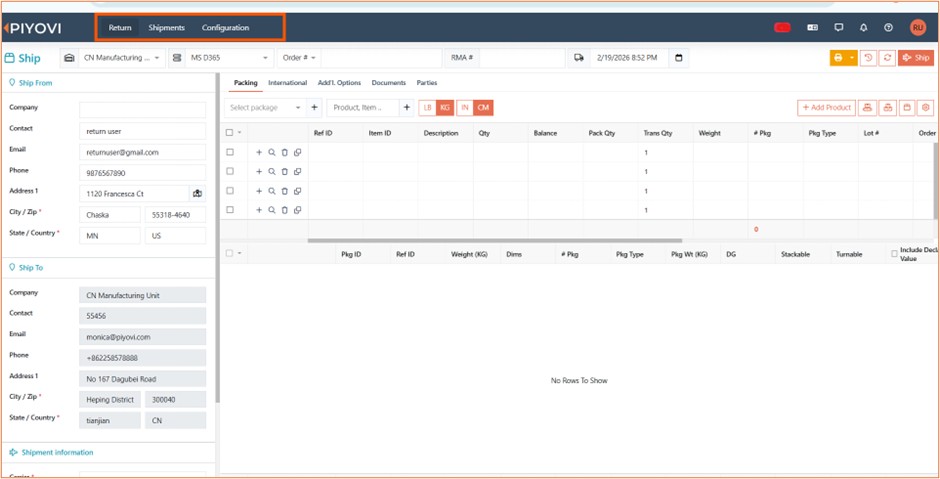Select the Packing tab
This screenshot has width=940, height=479.
(246, 83)
